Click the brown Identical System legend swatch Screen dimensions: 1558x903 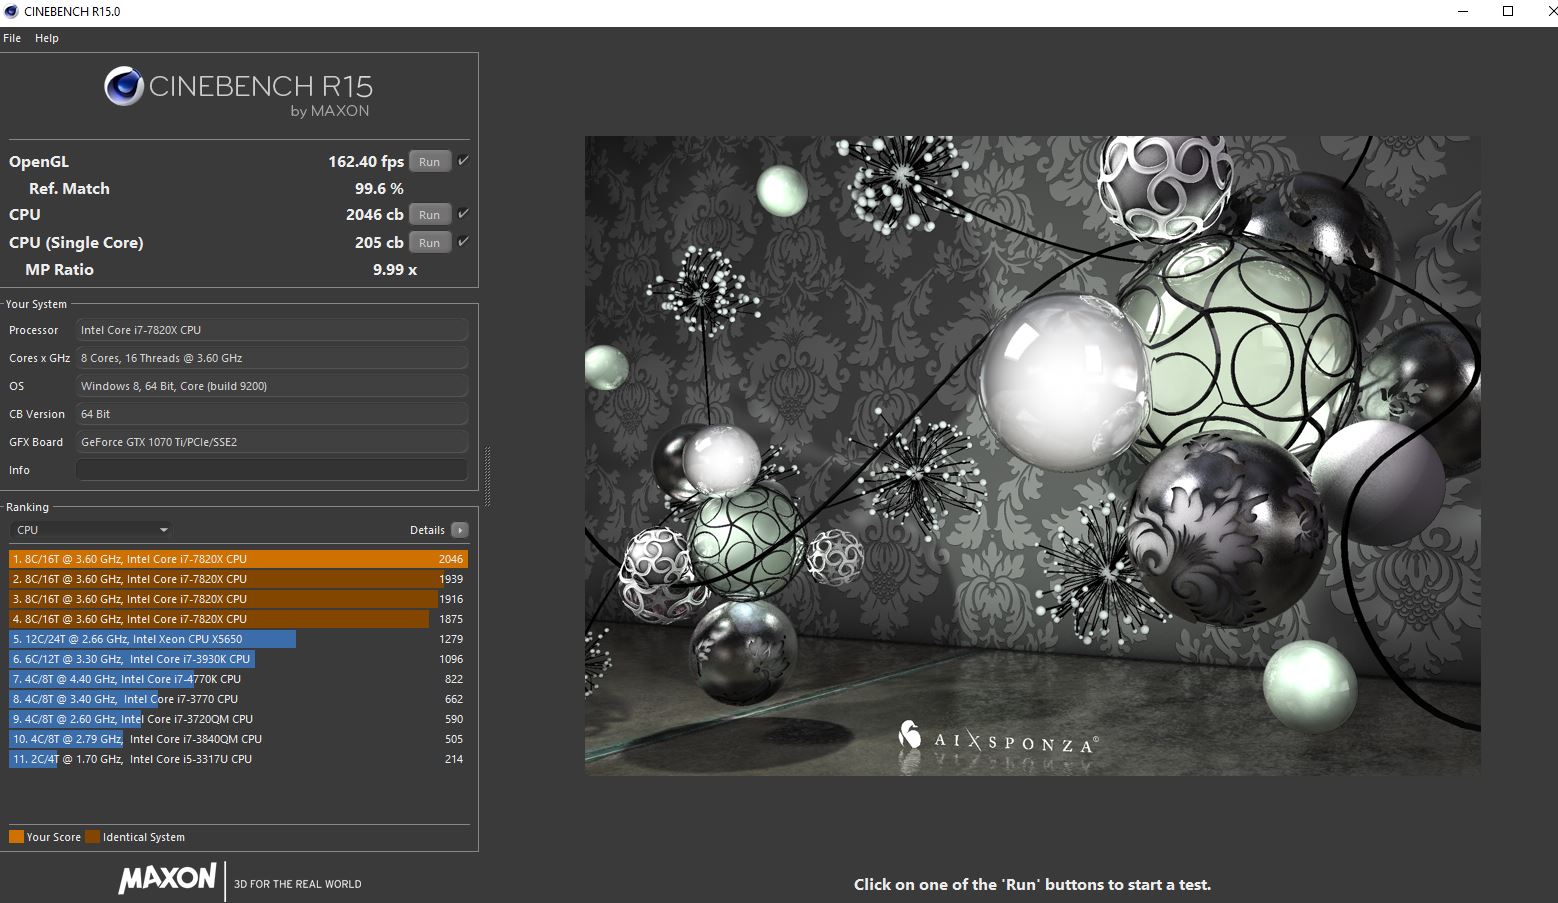92,837
